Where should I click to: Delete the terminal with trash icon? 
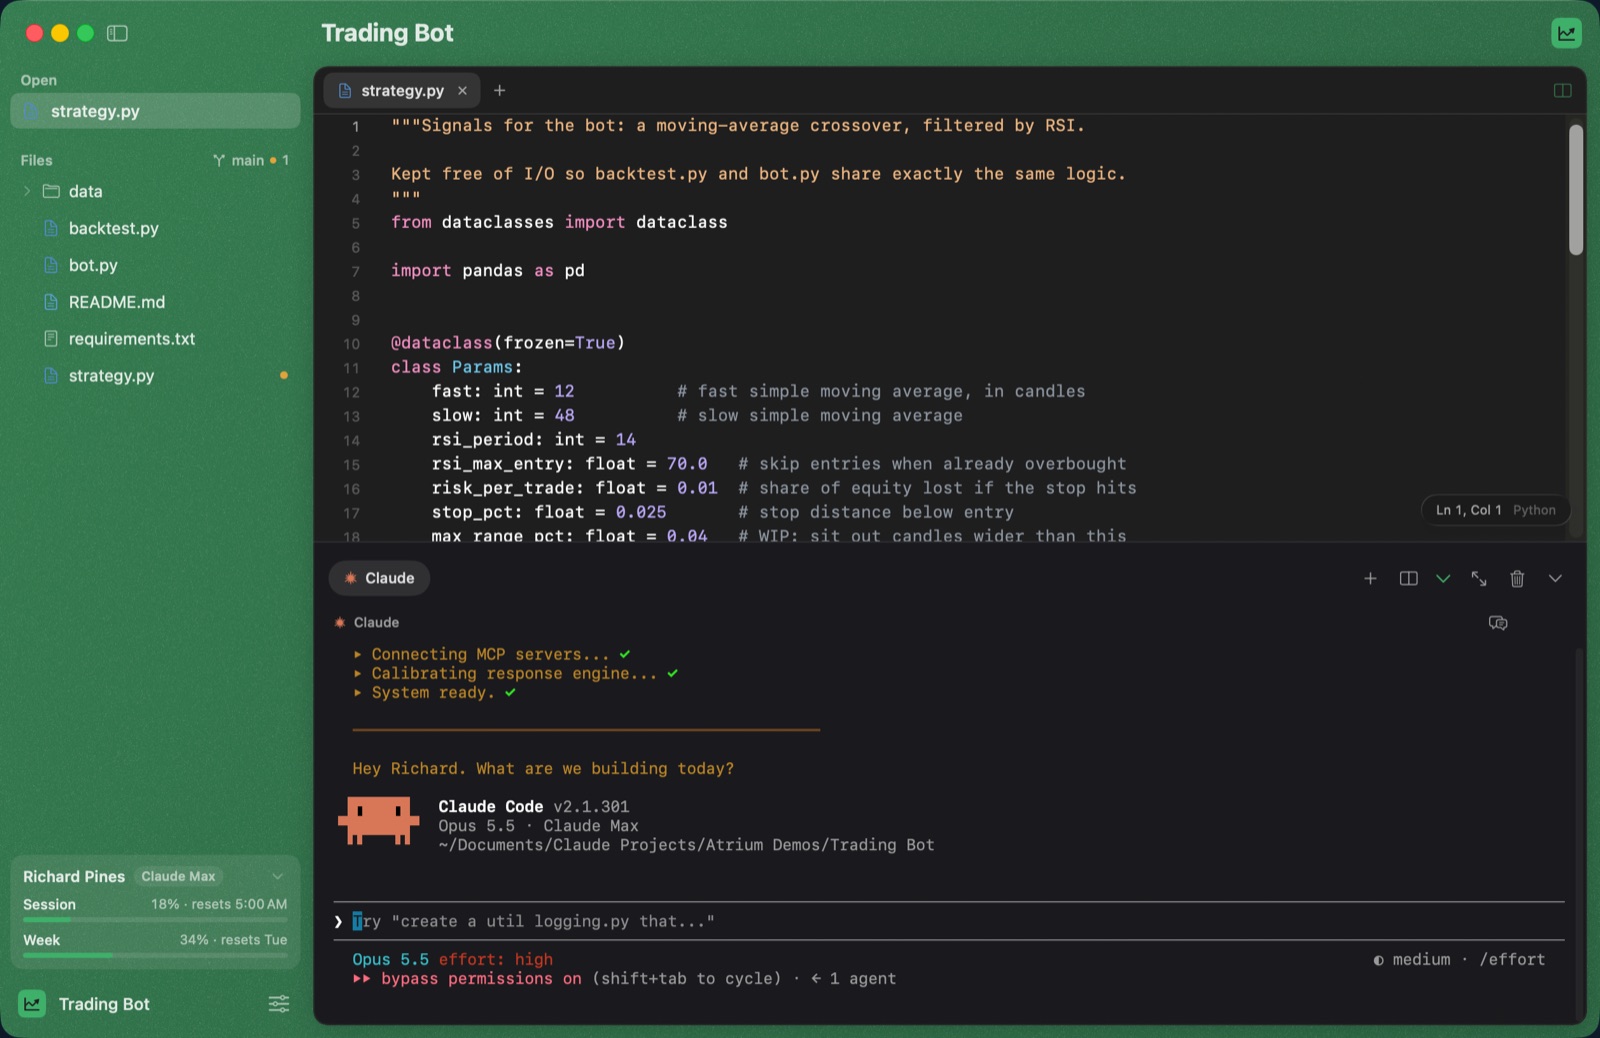click(x=1517, y=578)
